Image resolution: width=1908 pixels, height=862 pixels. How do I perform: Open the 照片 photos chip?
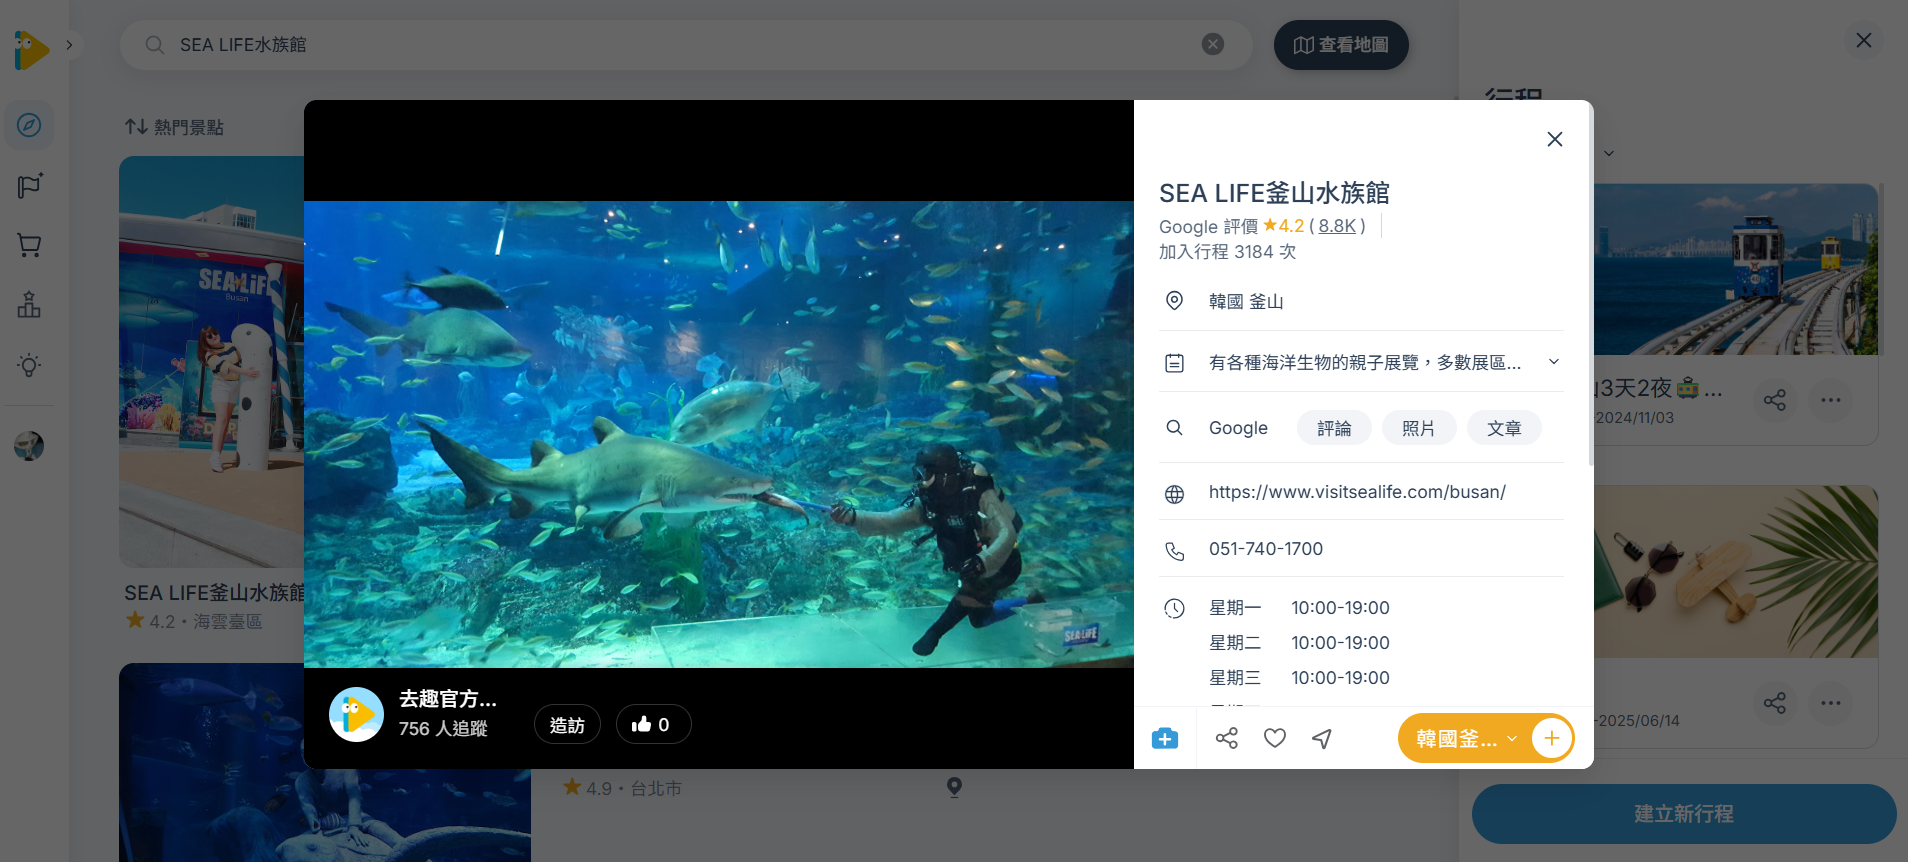[x=1419, y=428]
